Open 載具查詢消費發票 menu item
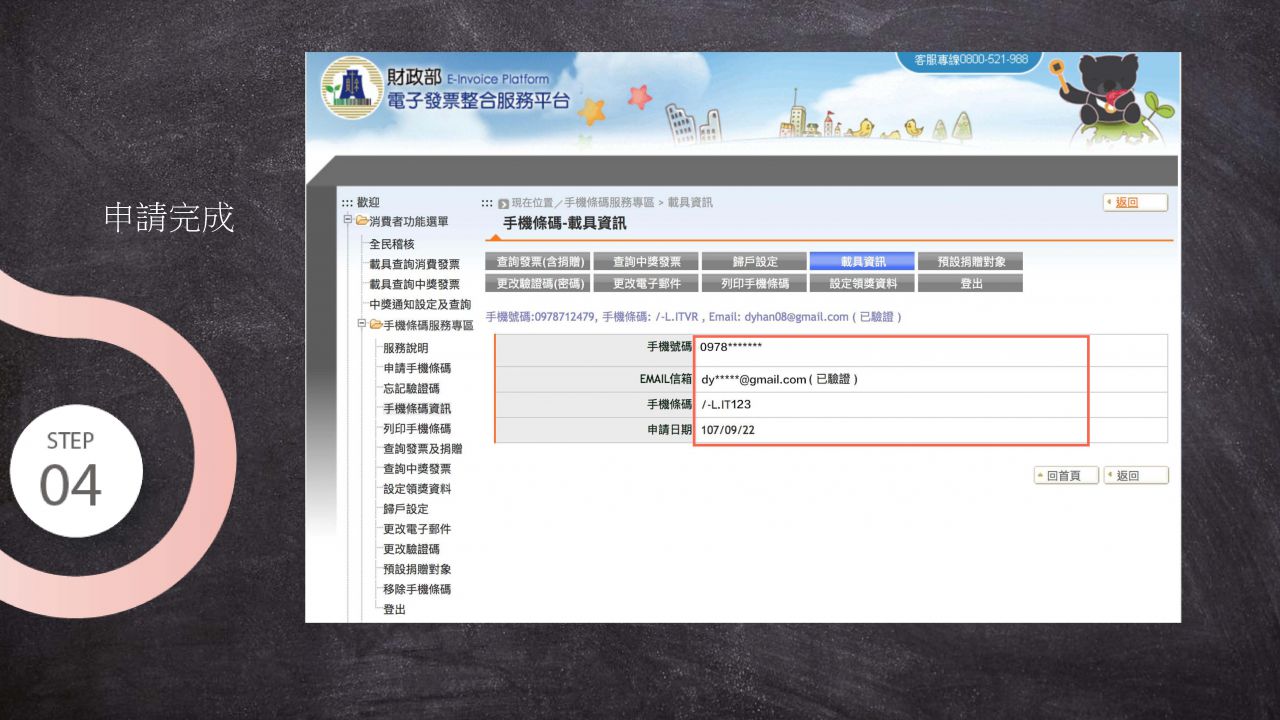Screen dimensions: 1280x720 click(414, 264)
